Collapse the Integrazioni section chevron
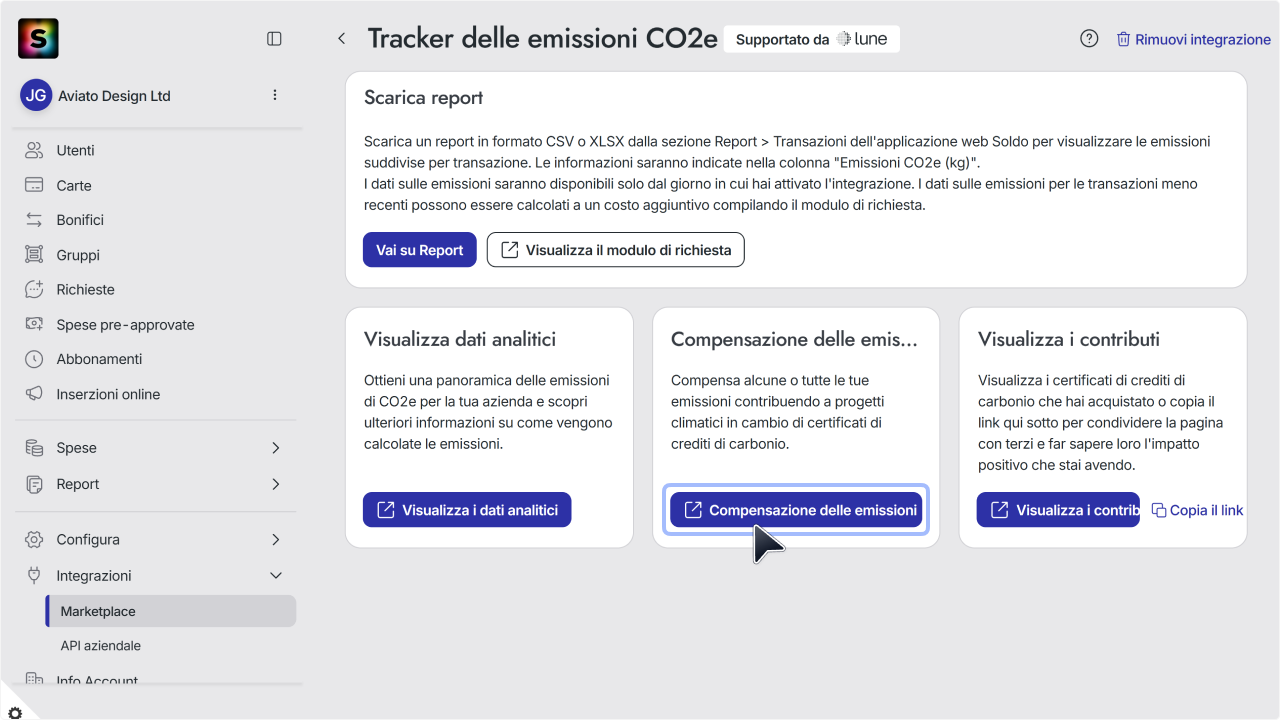Viewport: 1280px width, 720px height. (x=276, y=575)
